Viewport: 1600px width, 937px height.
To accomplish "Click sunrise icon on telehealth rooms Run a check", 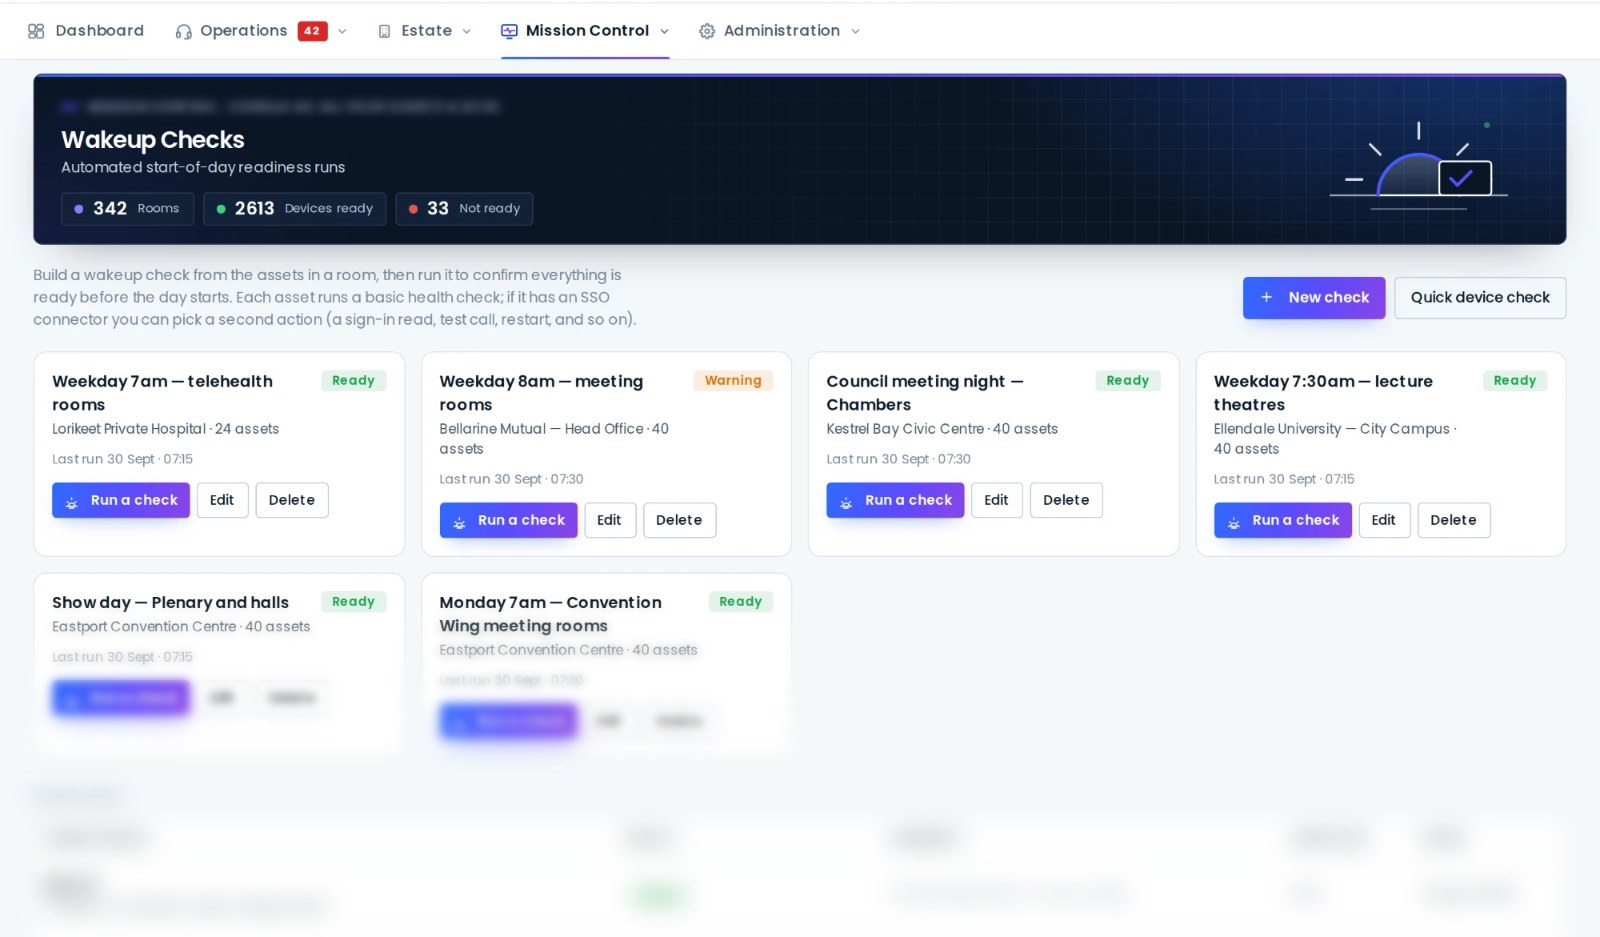I will click(x=71, y=502).
